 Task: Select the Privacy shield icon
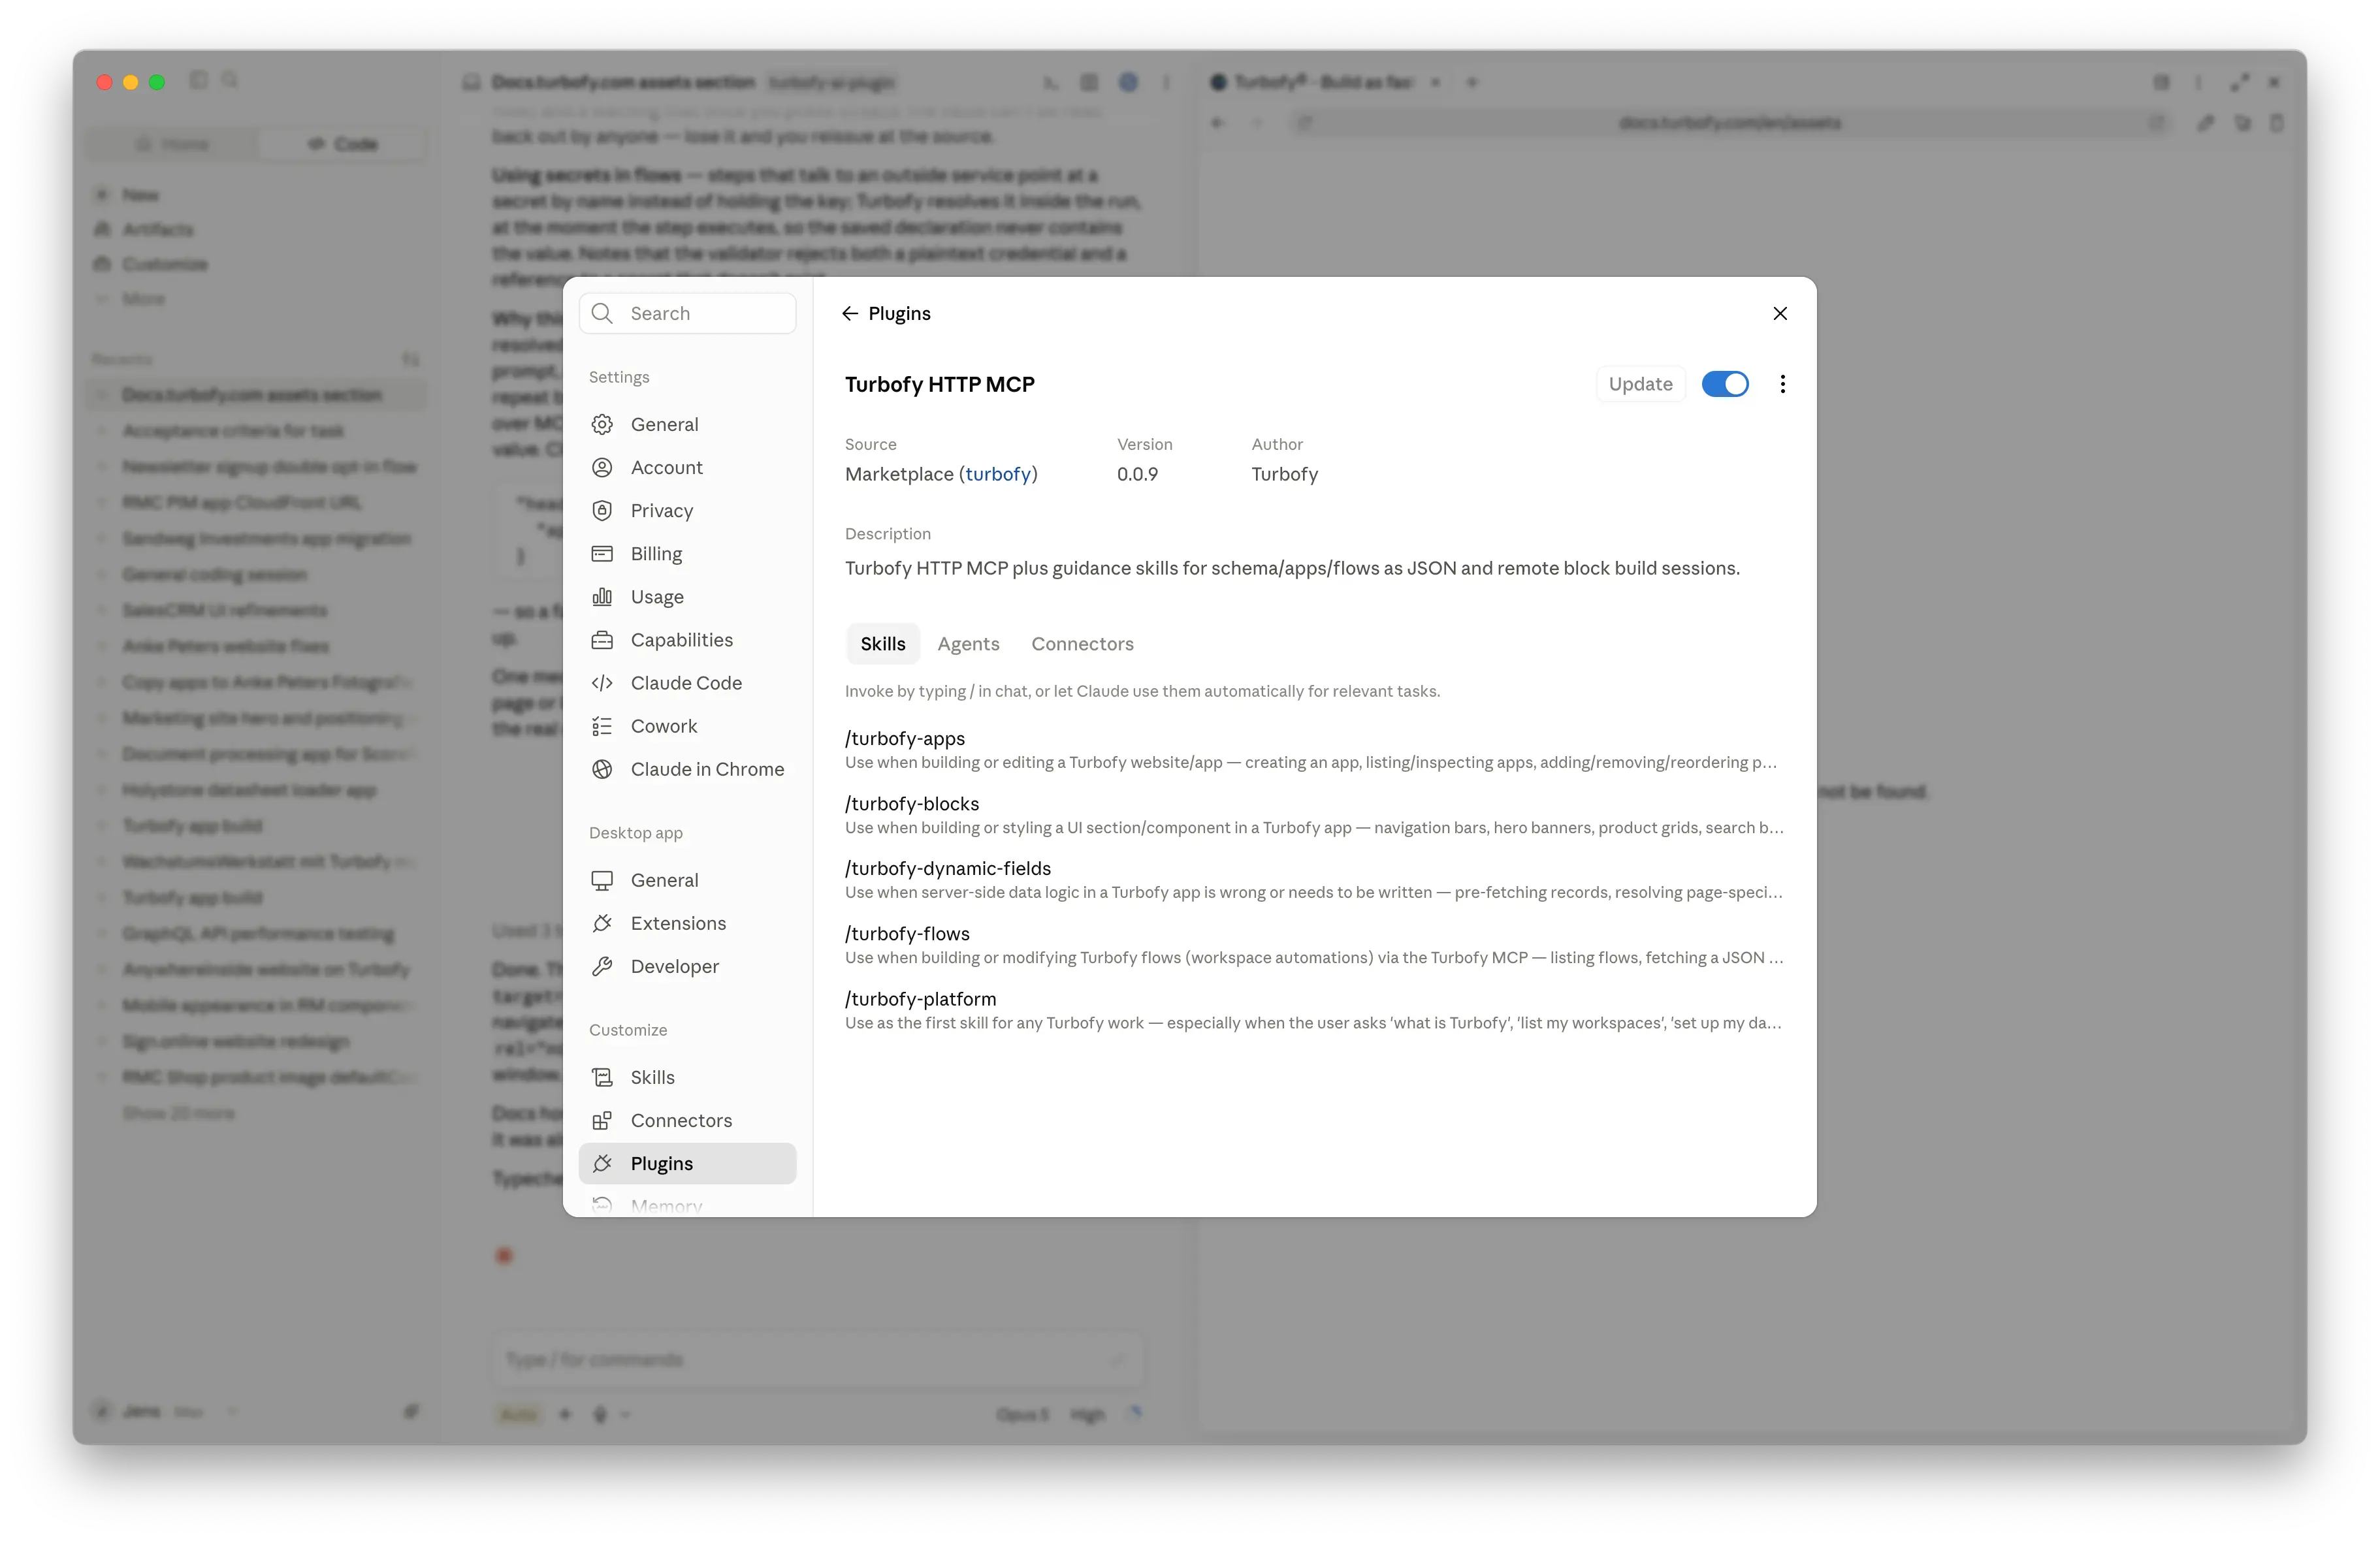tap(602, 510)
